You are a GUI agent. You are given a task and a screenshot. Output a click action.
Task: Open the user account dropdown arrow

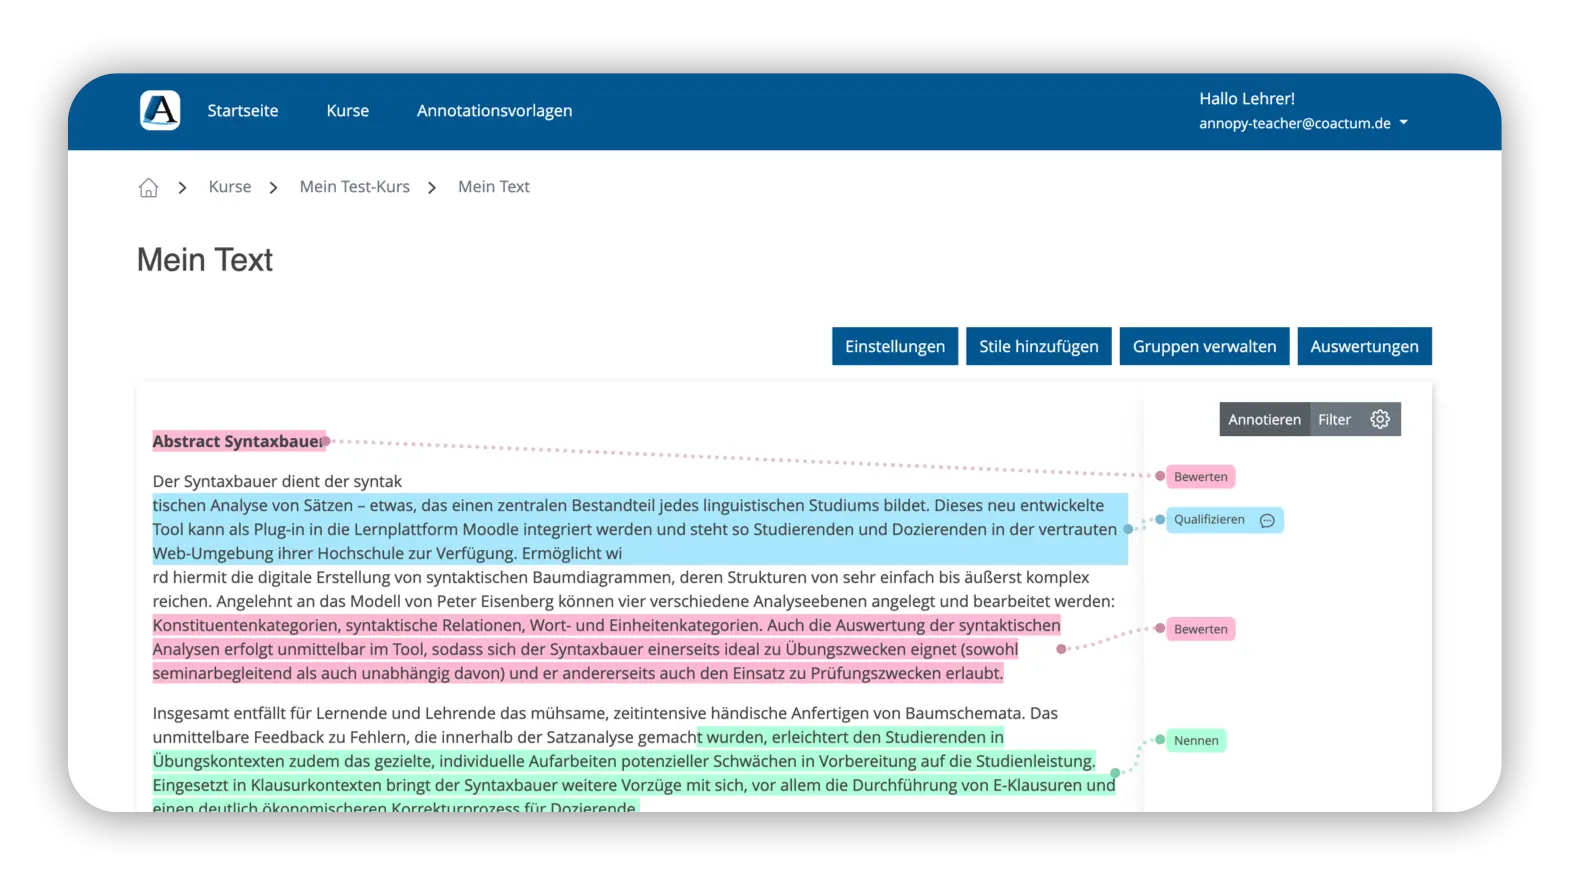pos(1404,123)
